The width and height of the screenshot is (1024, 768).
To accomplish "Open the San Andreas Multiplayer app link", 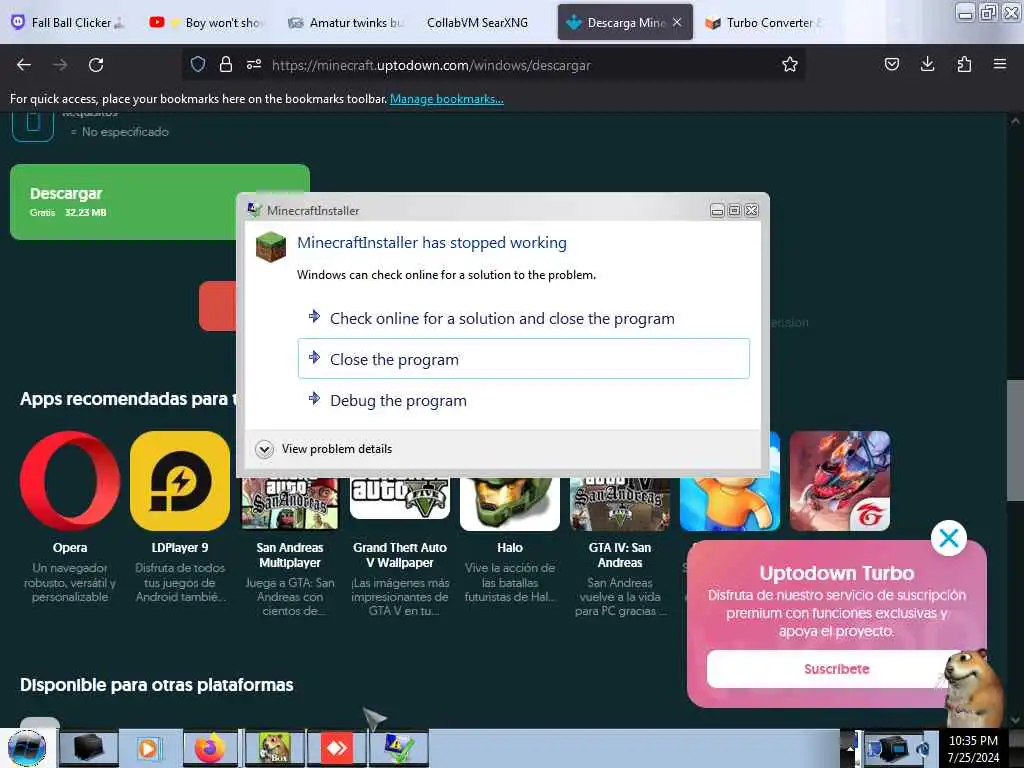I will click(290, 554).
